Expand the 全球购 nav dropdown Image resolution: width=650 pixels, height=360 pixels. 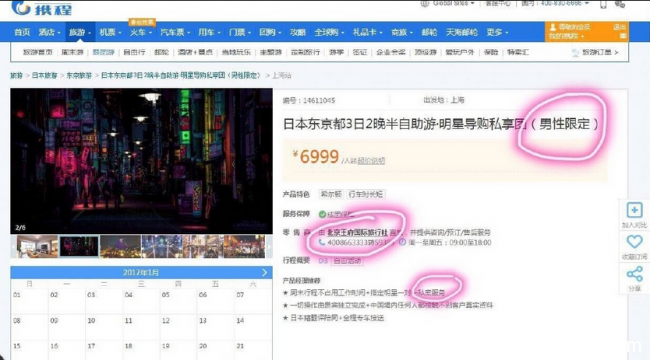click(342, 33)
